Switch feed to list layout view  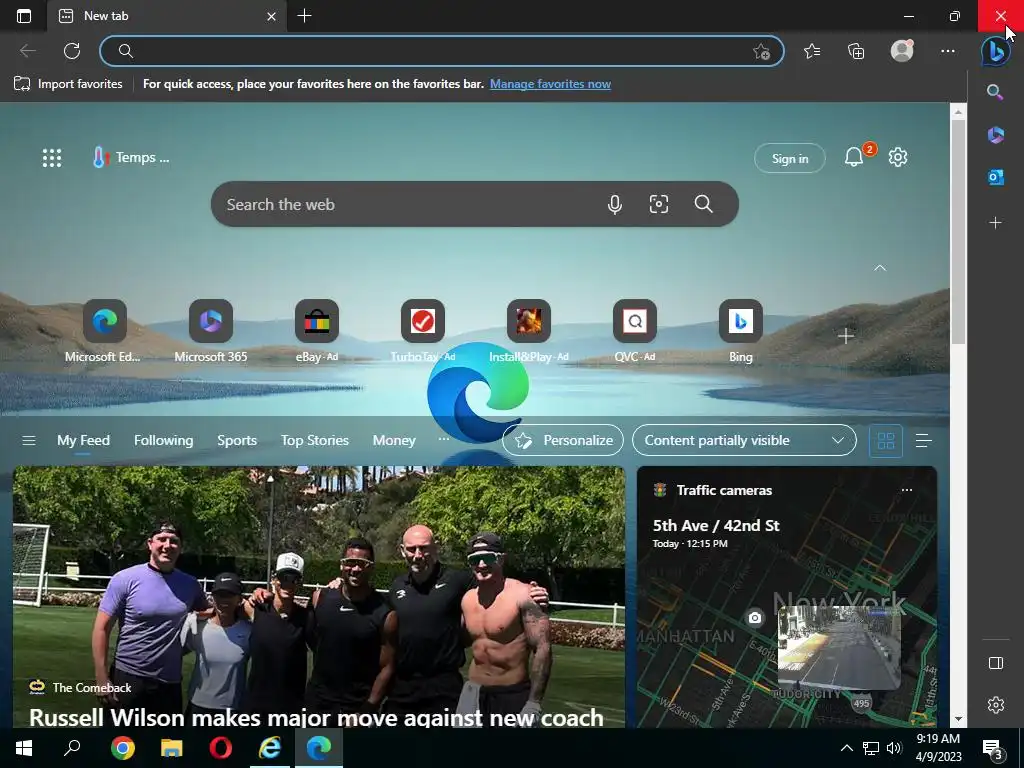(x=923, y=441)
